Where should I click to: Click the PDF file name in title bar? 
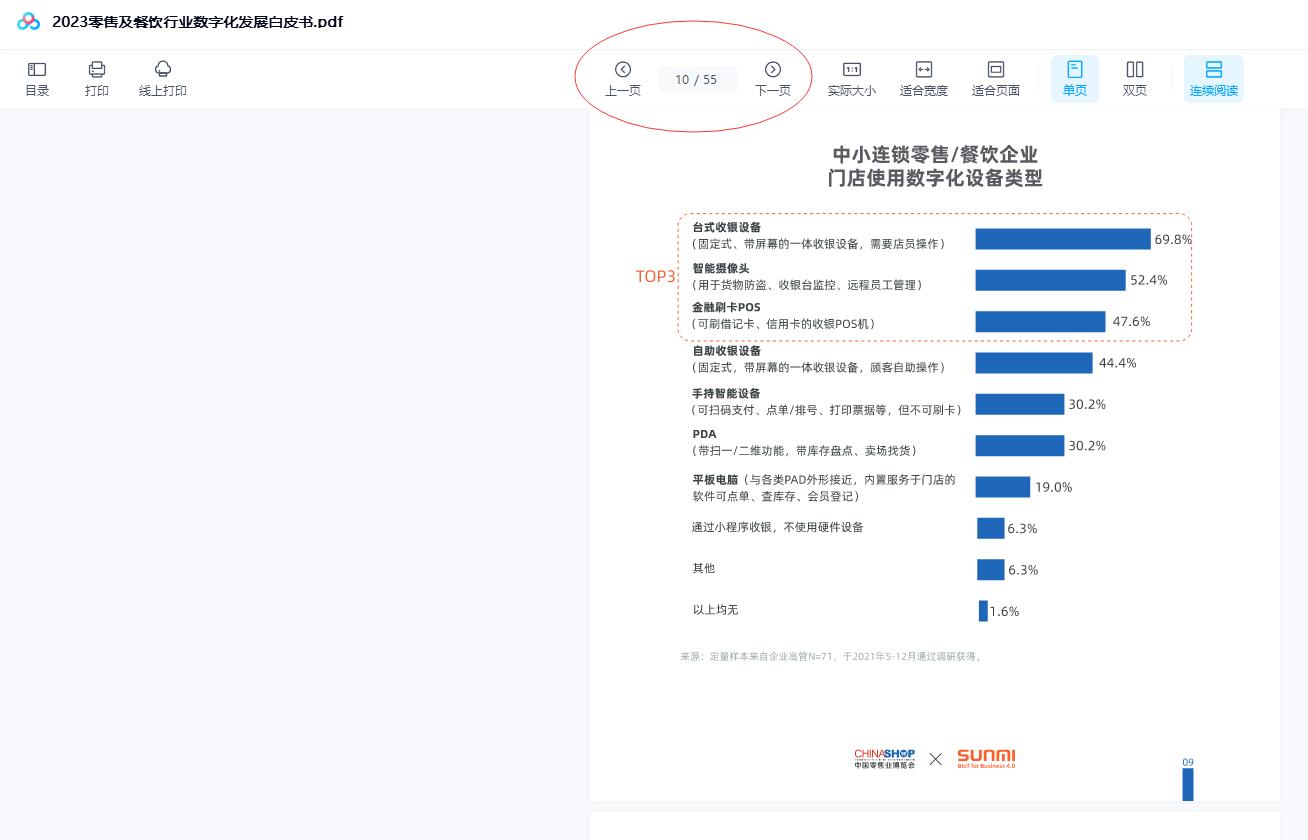[197, 22]
